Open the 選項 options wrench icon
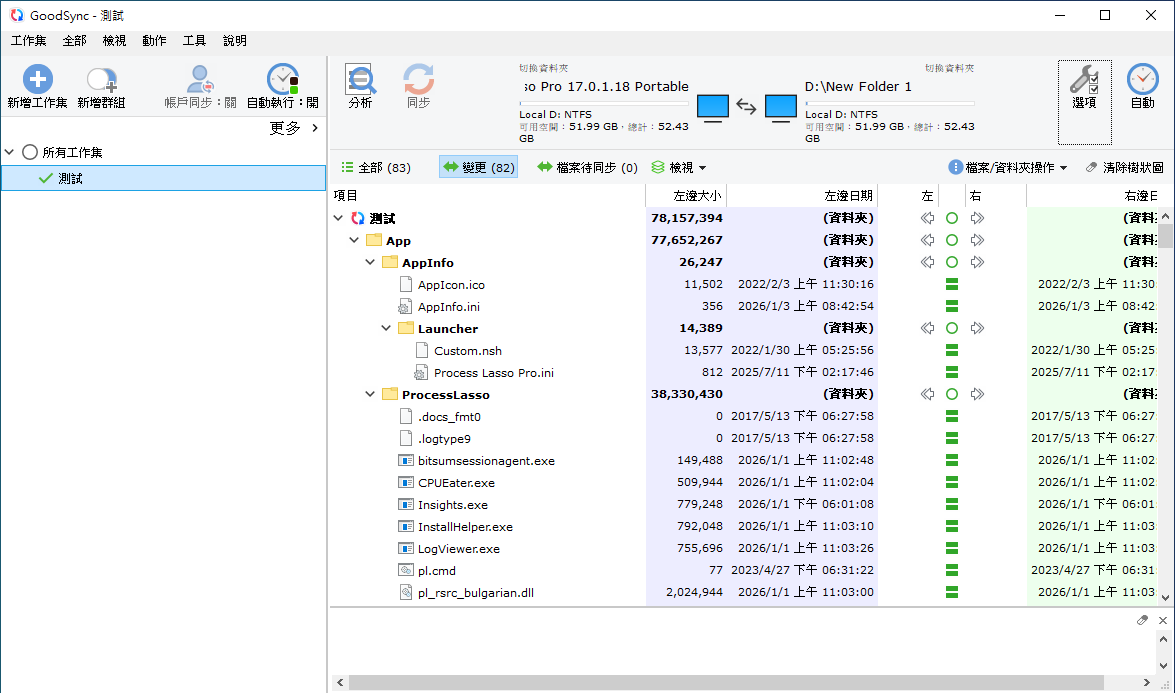Screen dimensions: 1175x693 click(x=1084, y=79)
